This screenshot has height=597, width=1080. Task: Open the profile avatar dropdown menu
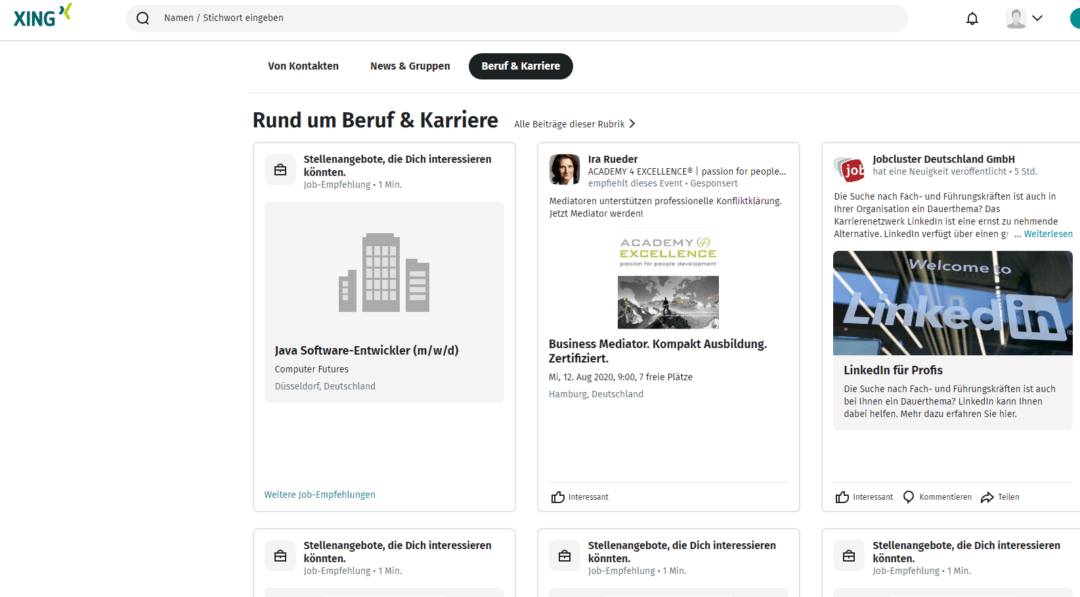coord(1024,18)
